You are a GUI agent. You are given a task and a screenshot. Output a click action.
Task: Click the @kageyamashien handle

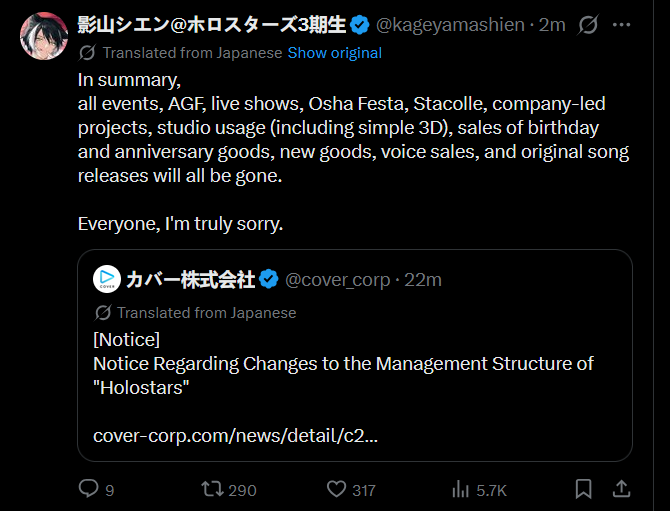pos(450,25)
